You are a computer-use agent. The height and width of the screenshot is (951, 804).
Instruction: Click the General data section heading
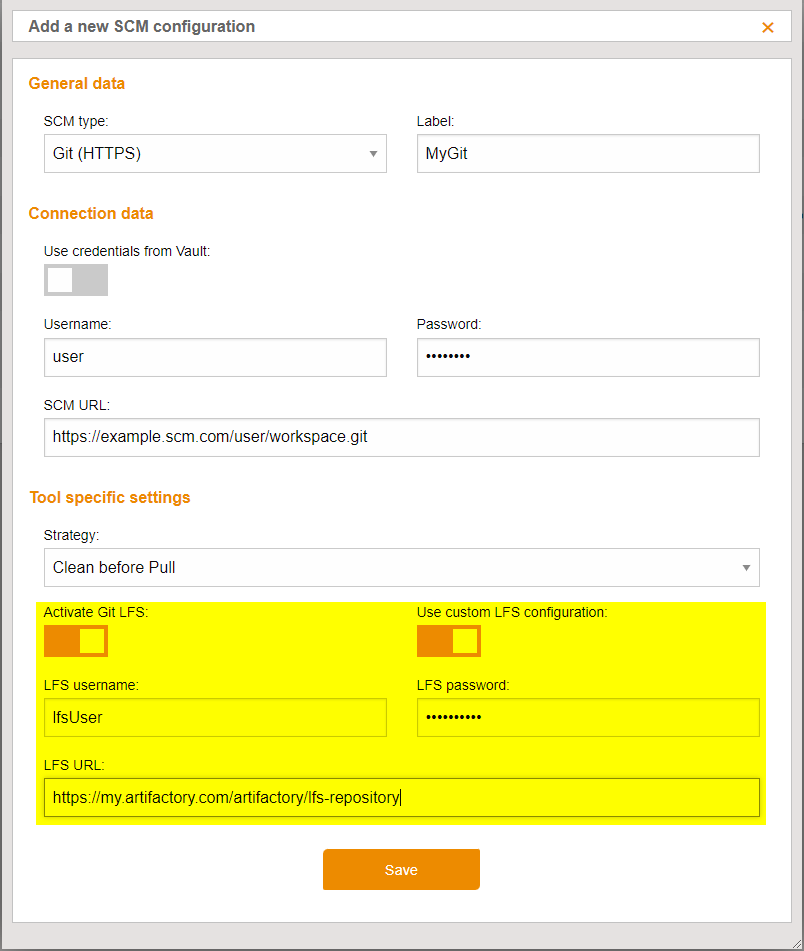click(x=77, y=84)
